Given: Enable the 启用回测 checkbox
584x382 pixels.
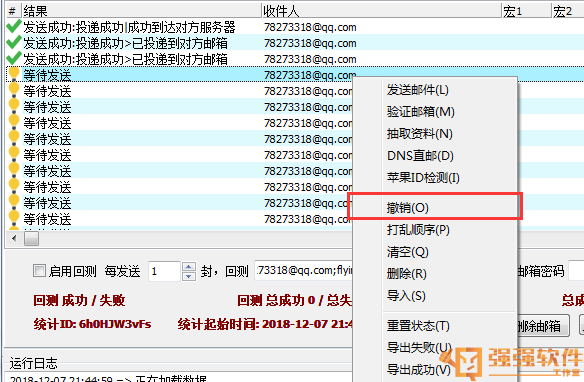Looking at the screenshot, I should point(39,271).
